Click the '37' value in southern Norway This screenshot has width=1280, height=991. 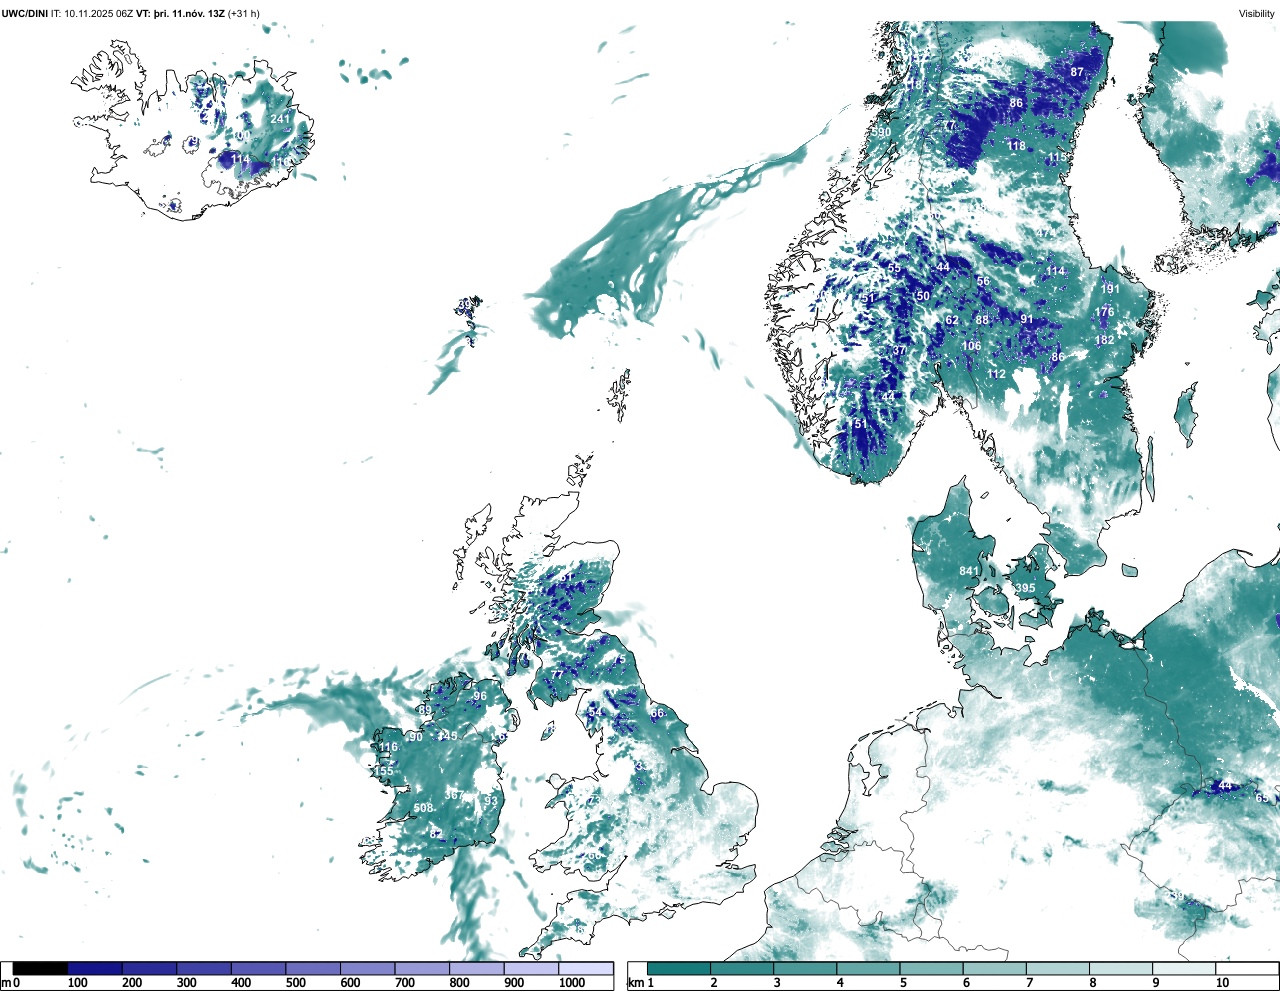tap(899, 350)
